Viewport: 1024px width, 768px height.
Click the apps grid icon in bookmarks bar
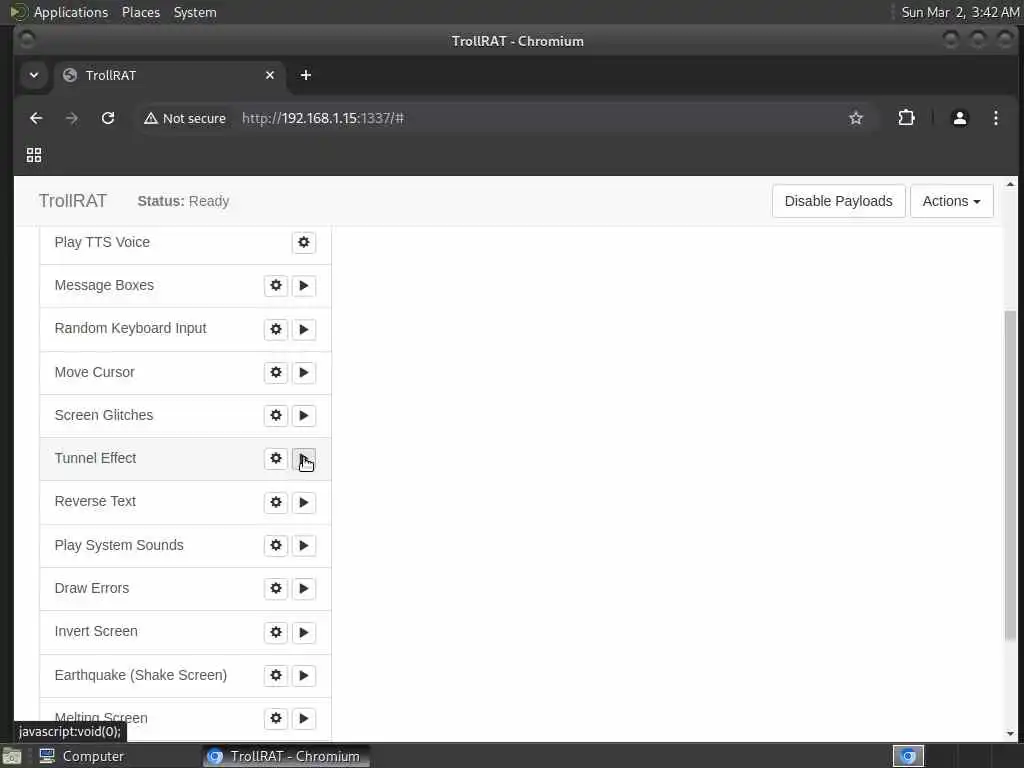[x=34, y=155]
